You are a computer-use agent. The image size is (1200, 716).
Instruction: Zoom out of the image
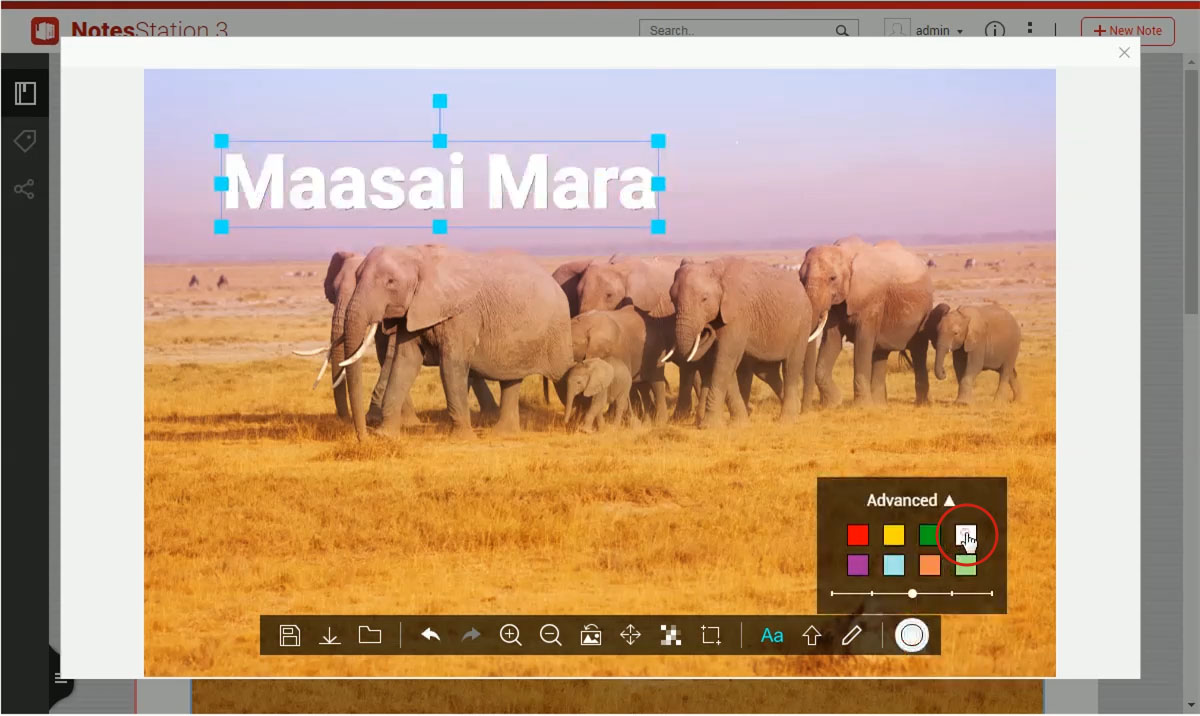(x=550, y=635)
